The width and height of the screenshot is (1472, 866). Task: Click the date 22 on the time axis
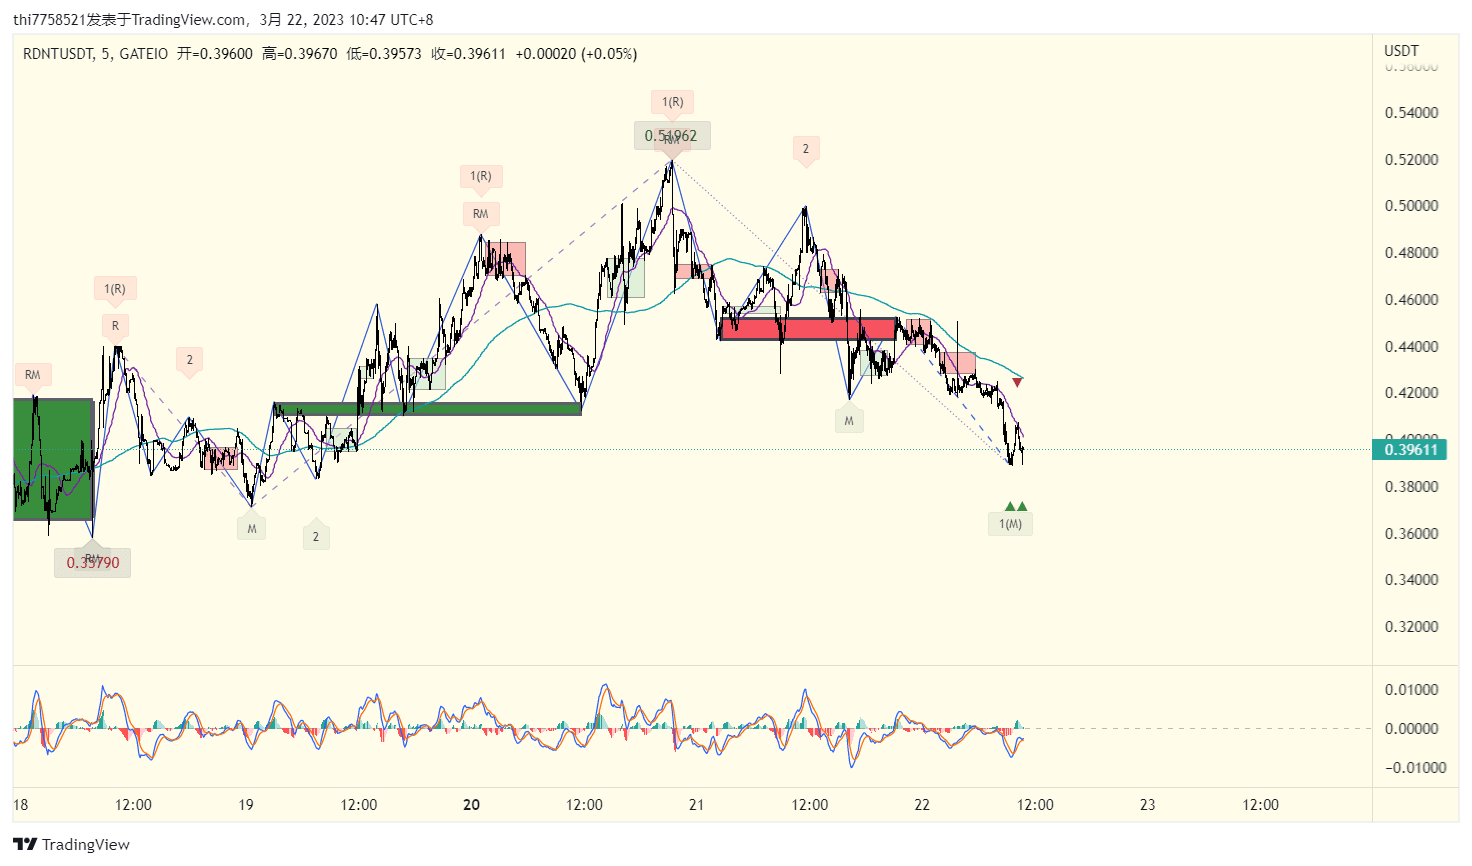pos(922,805)
